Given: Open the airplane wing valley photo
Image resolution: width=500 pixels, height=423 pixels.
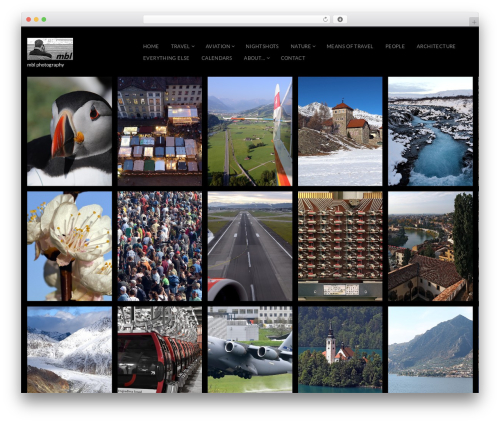Looking at the screenshot, I should 250,131.
